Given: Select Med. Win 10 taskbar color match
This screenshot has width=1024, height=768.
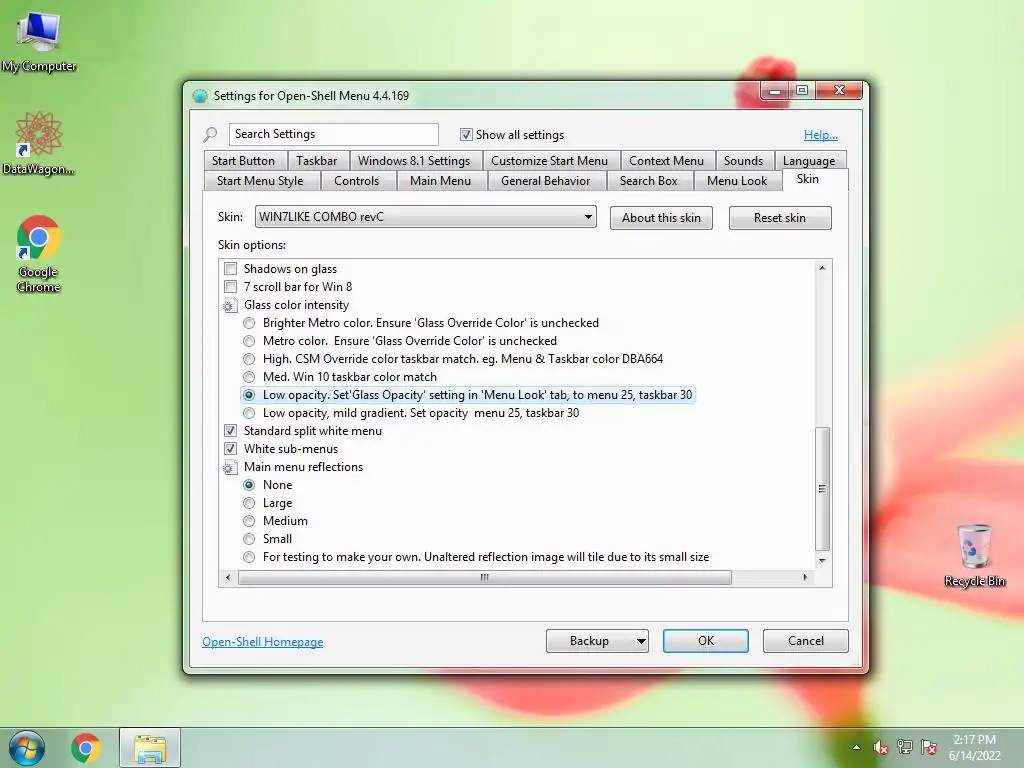Looking at the screenshot, I should 249,377.
